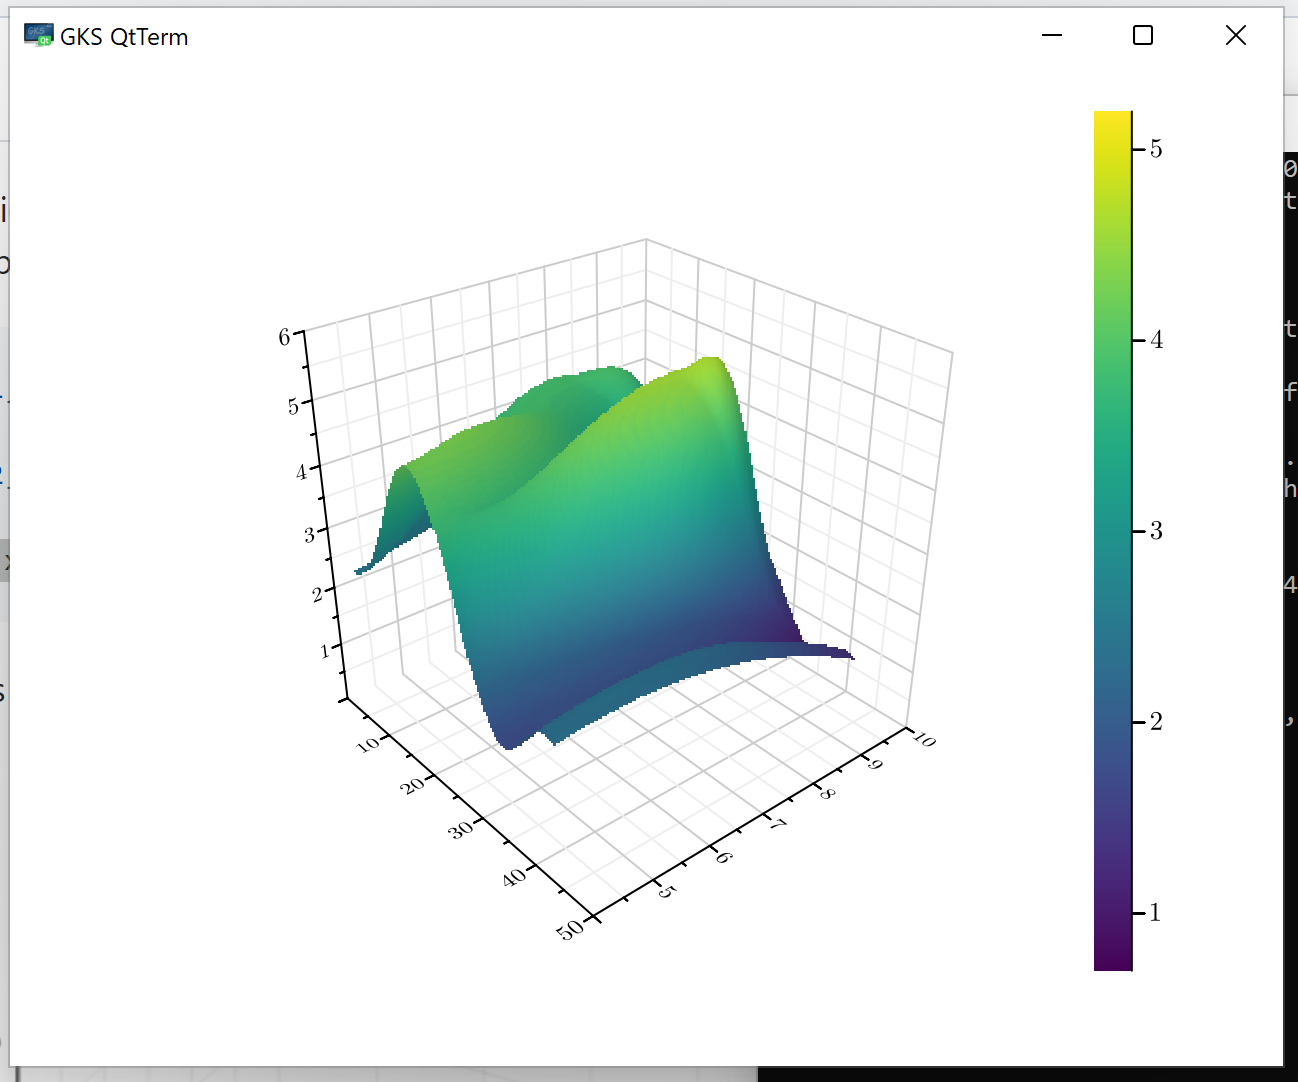
Task: Maximize the GKS QtTerm window
Action: coord(1143,36)
